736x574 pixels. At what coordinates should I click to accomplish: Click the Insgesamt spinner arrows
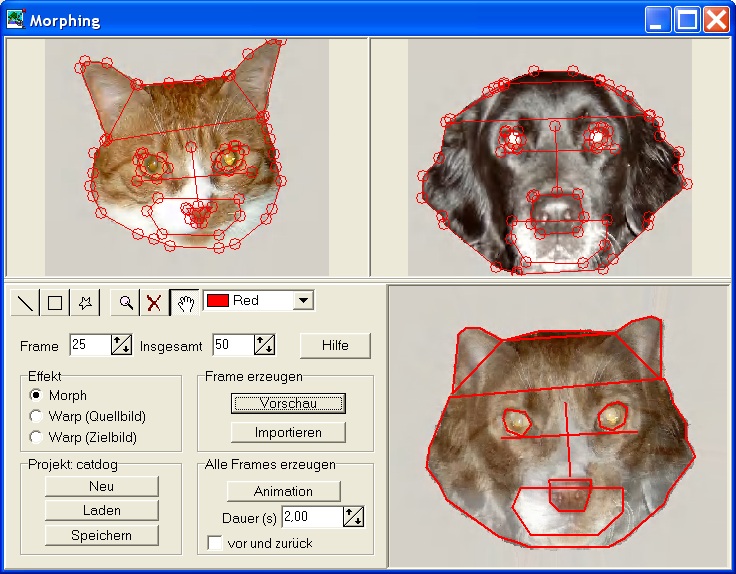[264, 345]
